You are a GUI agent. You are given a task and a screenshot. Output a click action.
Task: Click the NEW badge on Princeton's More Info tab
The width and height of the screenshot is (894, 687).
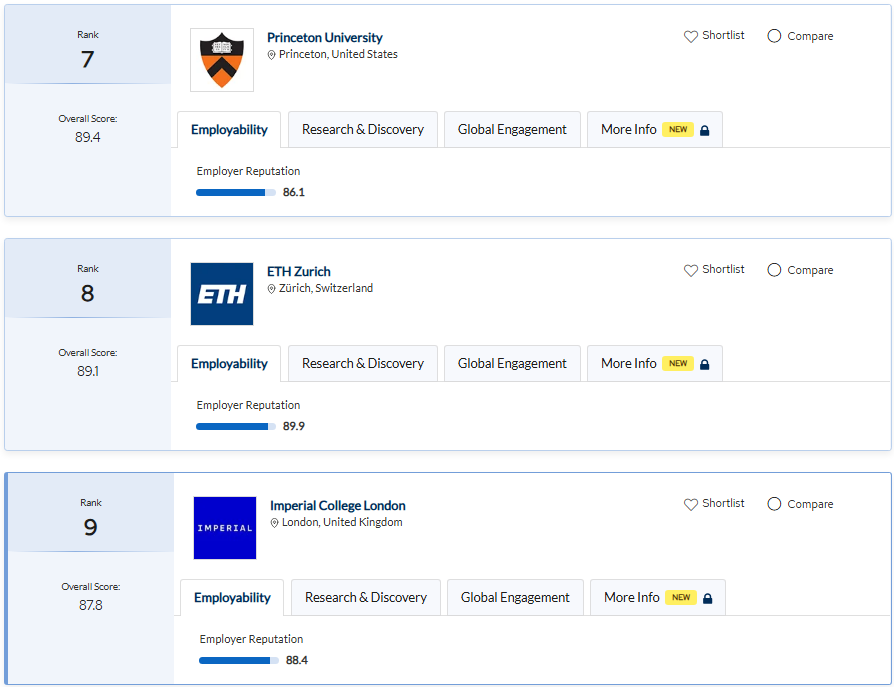pos(677,129)
